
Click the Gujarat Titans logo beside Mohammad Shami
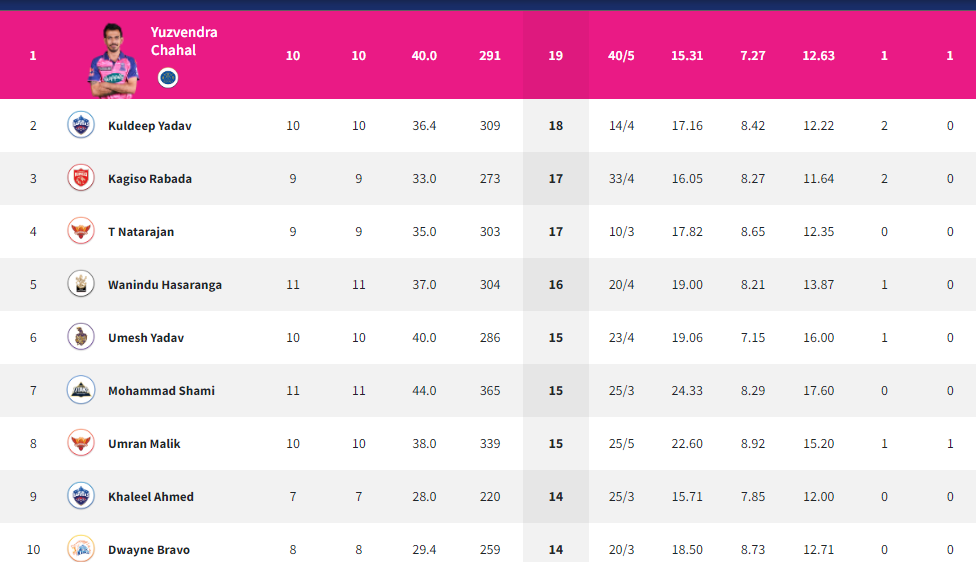pyautogui.click(x=81, y=390)
